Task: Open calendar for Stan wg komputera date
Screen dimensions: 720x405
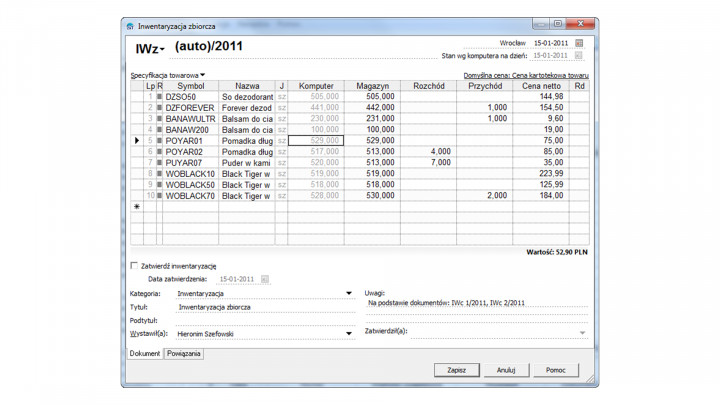Action: 579,56
